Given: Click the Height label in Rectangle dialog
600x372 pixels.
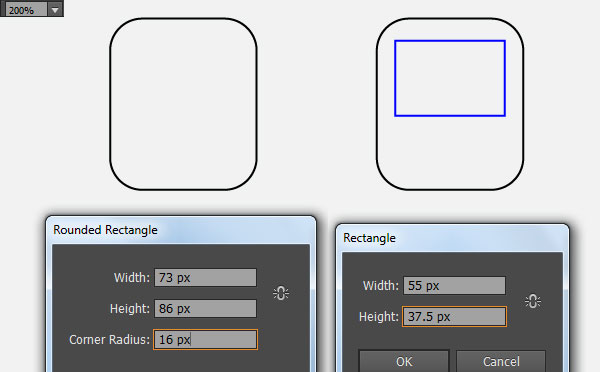Looking at the screenshot, I should point(379,317).
